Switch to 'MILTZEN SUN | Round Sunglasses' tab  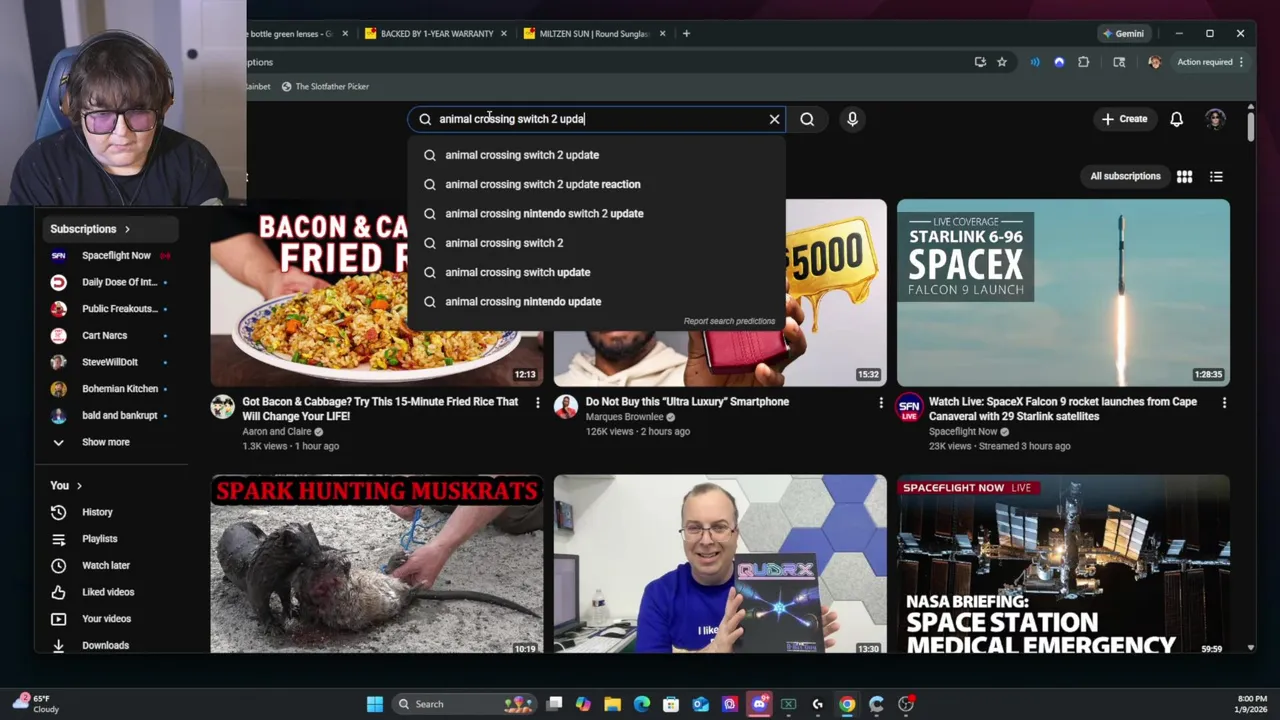tap(594, 34)
